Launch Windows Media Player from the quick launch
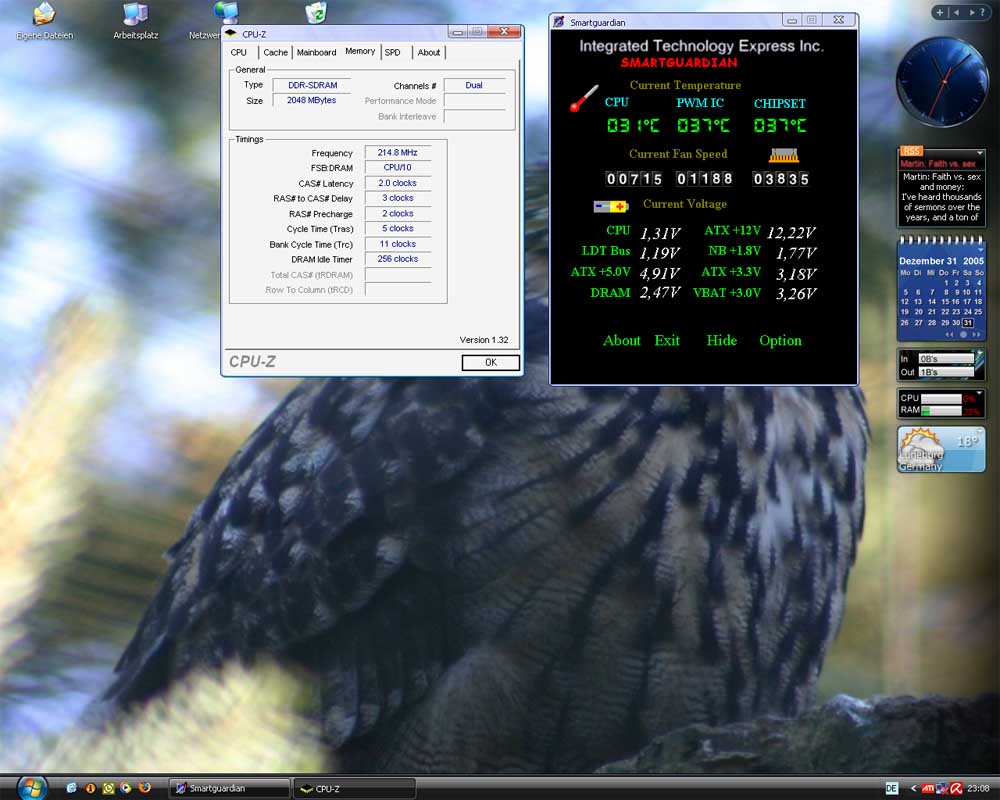 (126, 788)
